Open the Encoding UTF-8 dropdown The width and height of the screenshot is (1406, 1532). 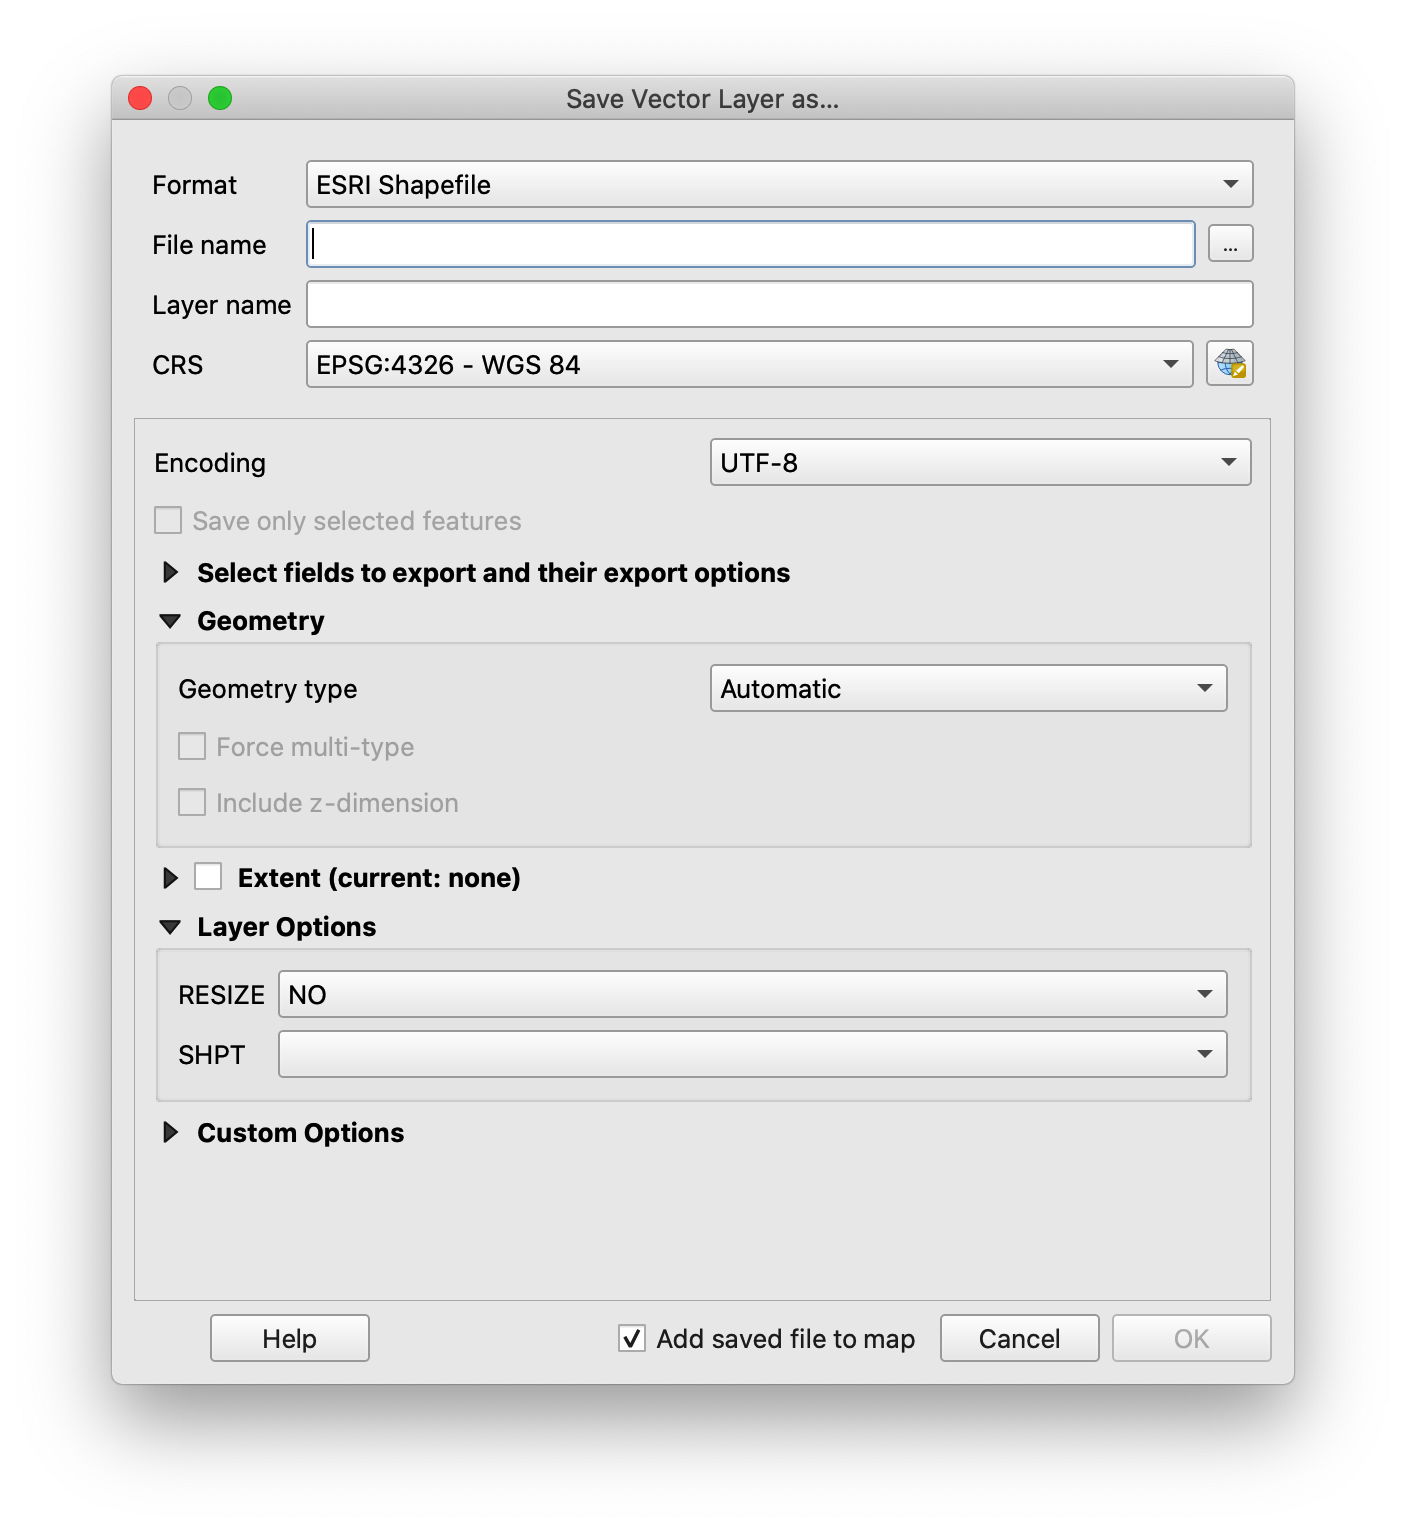(x=980, y=462)
